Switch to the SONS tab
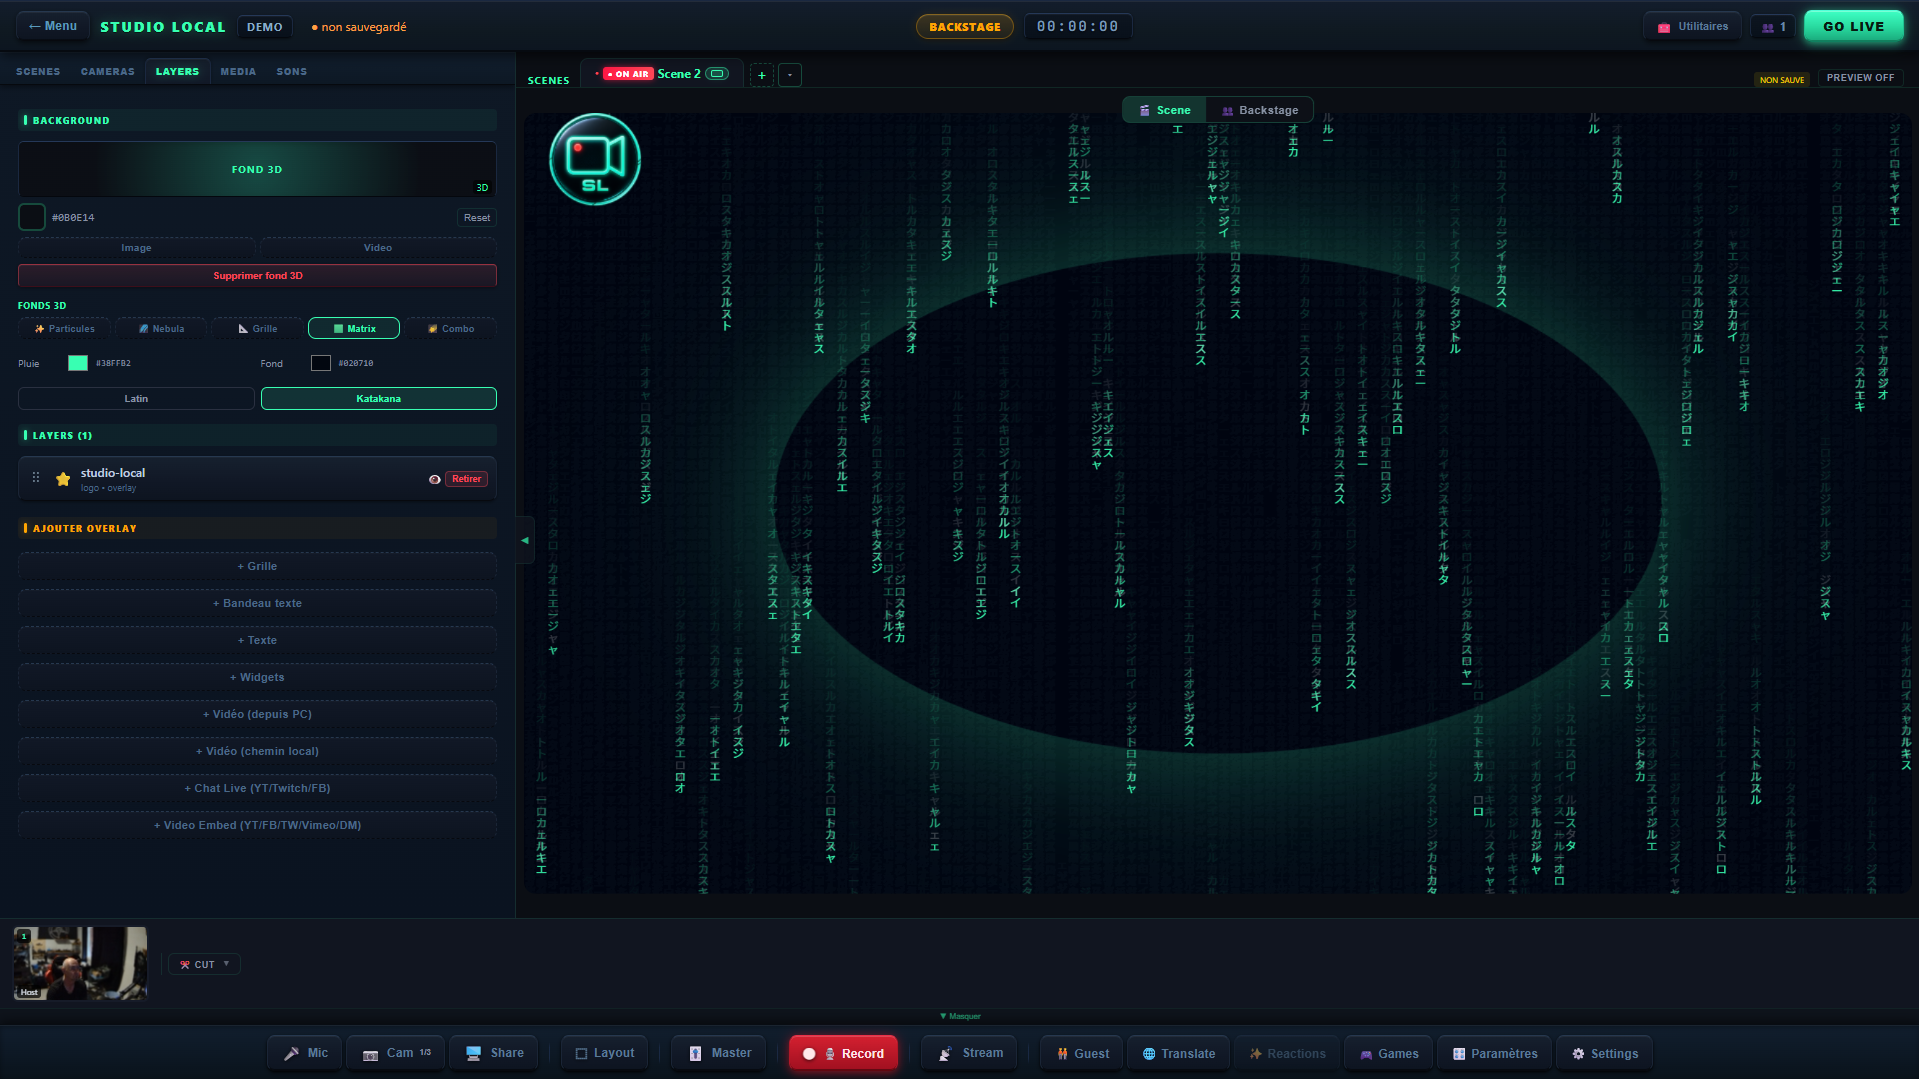 292,72
